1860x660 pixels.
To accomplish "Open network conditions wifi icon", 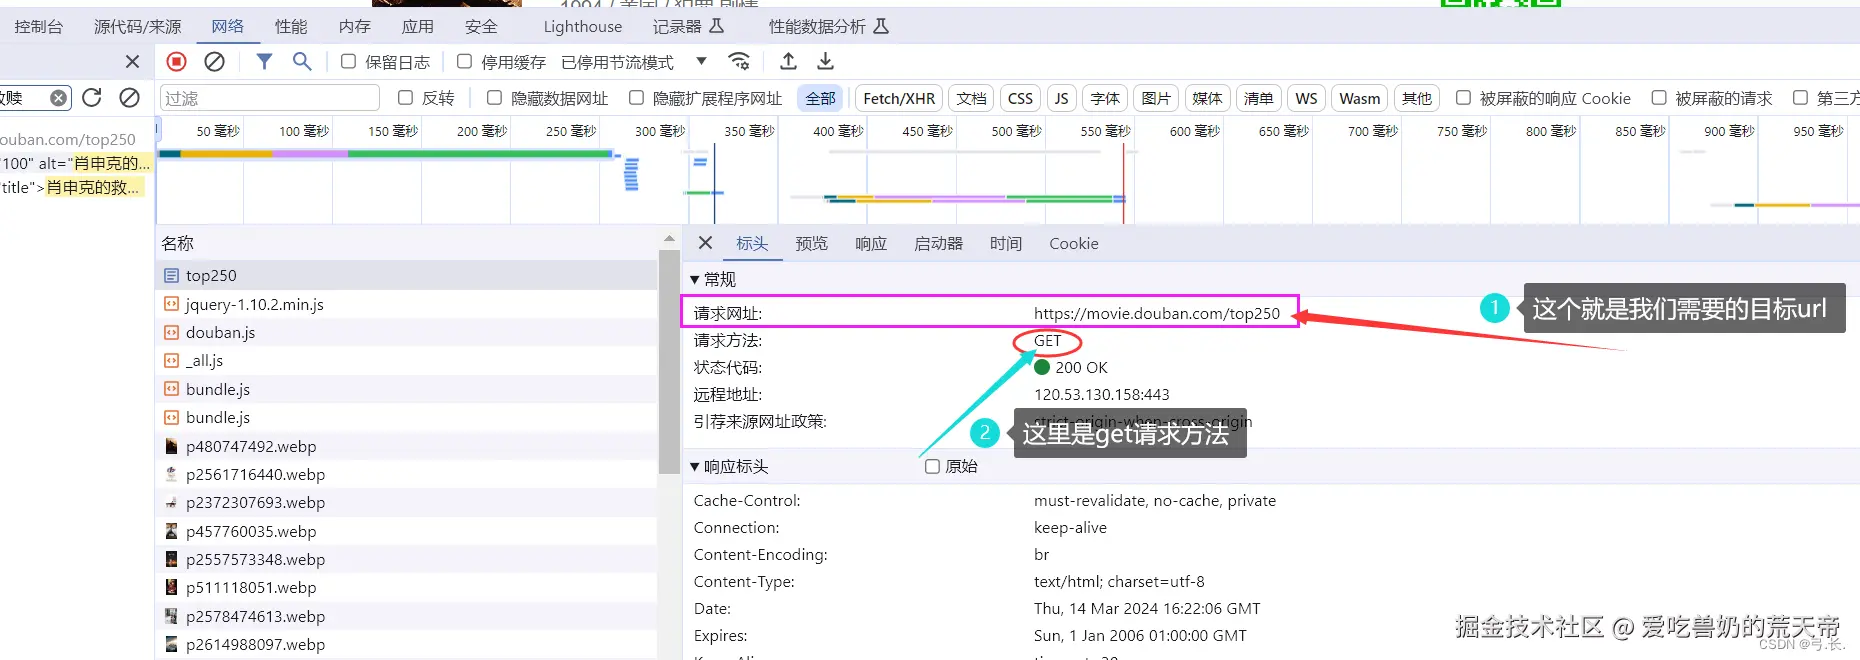I will point(739,62).
